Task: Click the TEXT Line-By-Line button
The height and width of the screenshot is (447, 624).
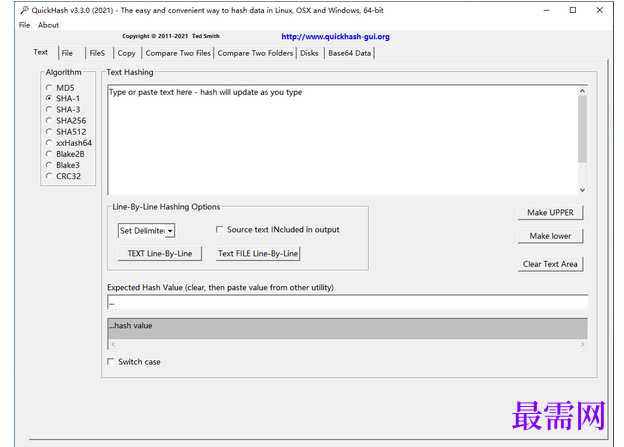Action: [160, 254]
